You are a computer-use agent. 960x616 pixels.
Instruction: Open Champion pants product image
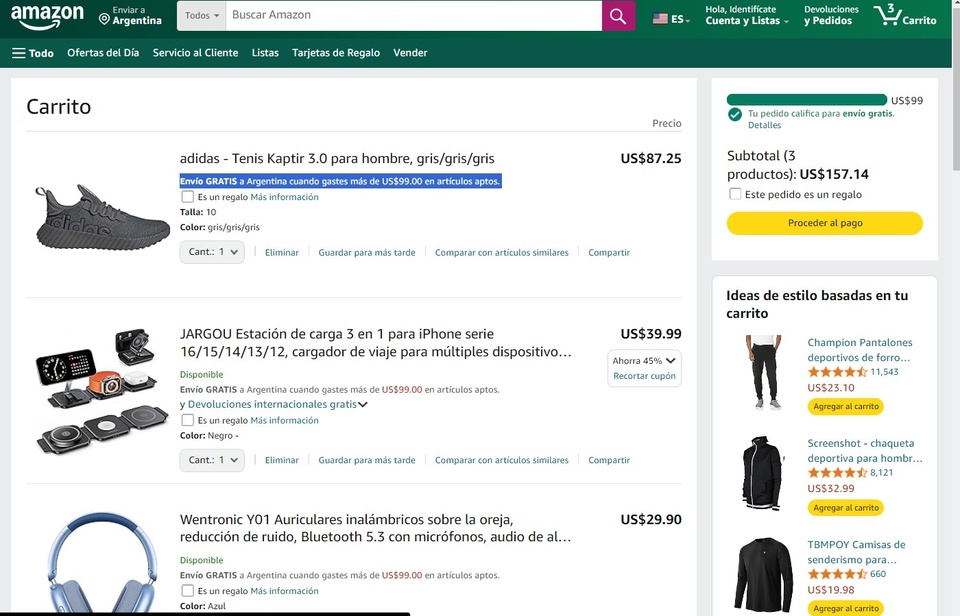[763, 372]
